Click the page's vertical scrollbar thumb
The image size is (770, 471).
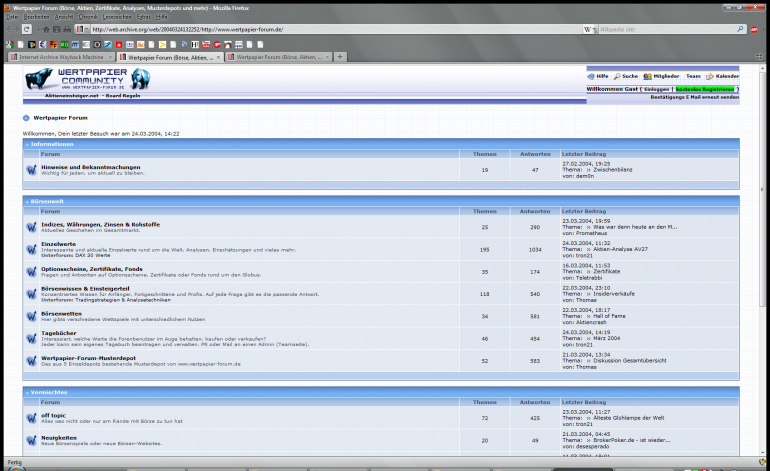(x=762, y=190)
